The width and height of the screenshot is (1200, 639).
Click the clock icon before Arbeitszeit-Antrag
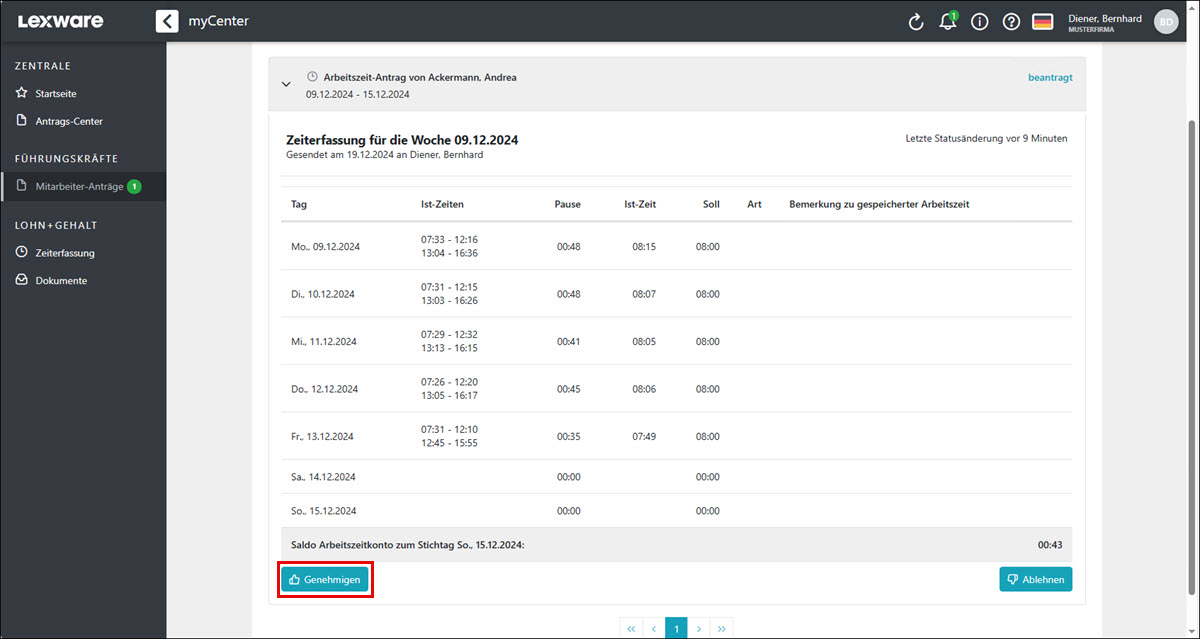tap(312, 77)
